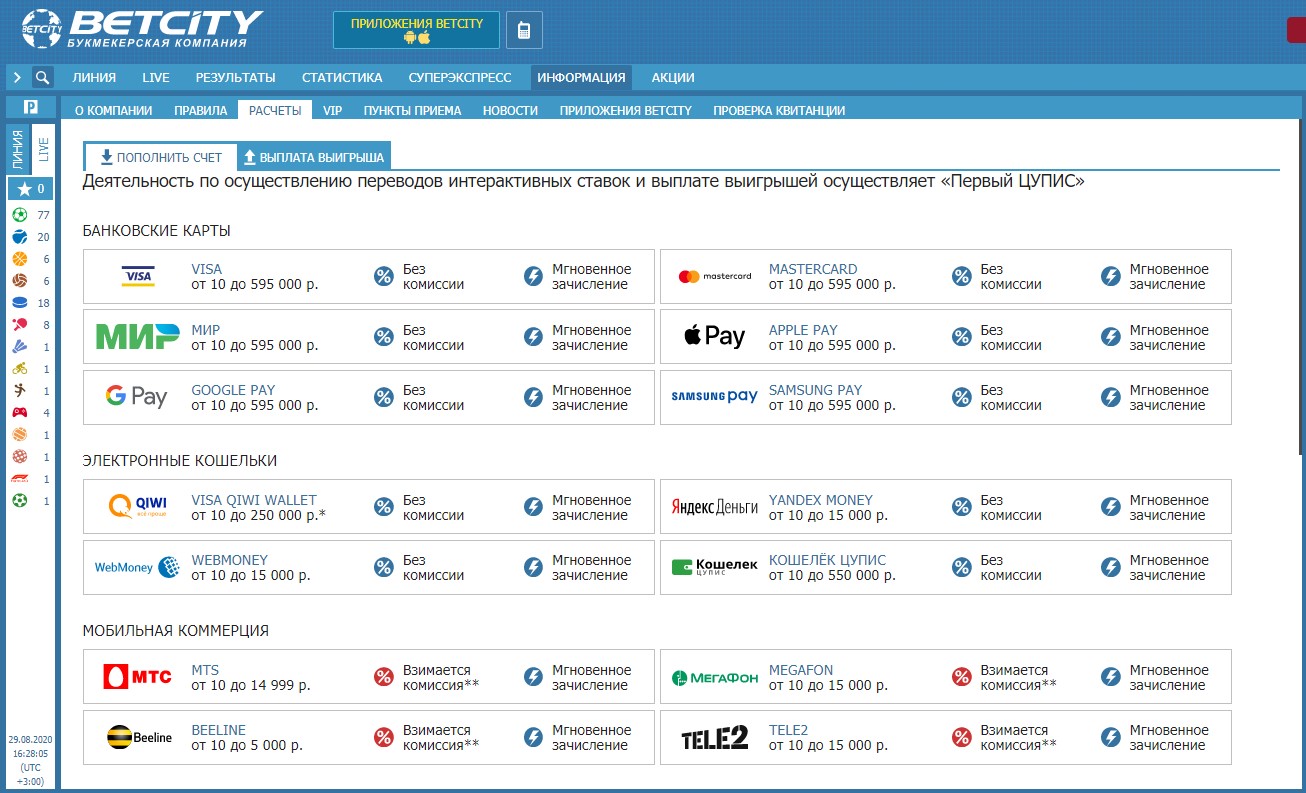Click the red percent icon in the MTS row

point(384,678)
